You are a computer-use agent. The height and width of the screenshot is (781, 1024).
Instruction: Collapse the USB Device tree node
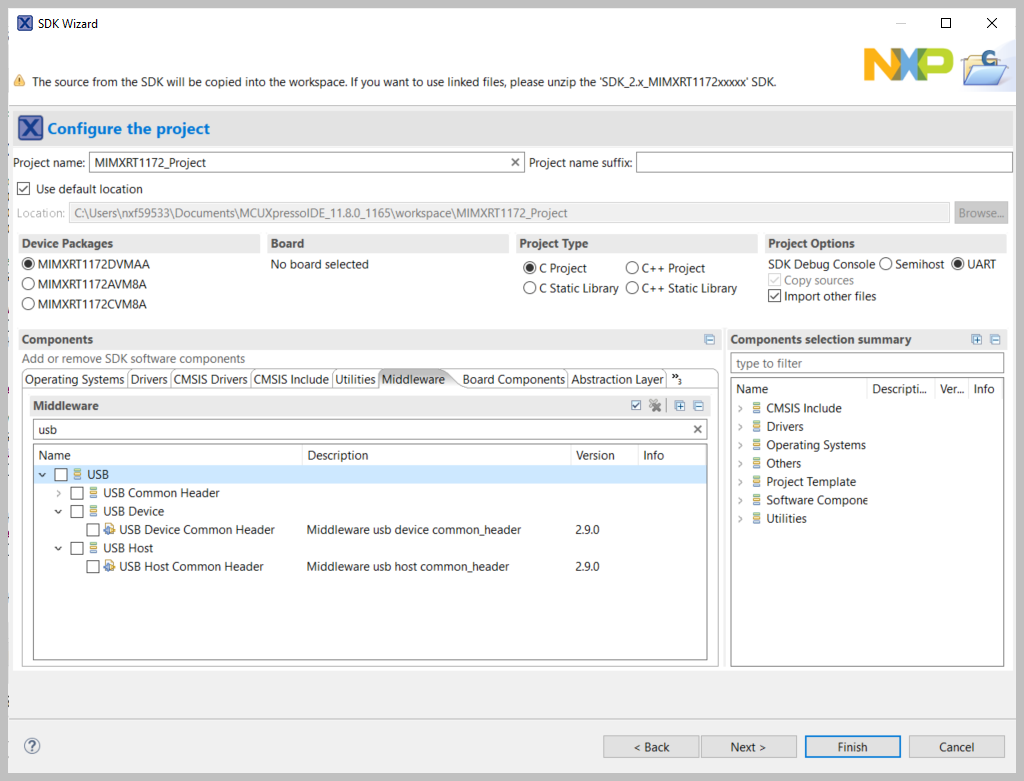tap(58, 510)
